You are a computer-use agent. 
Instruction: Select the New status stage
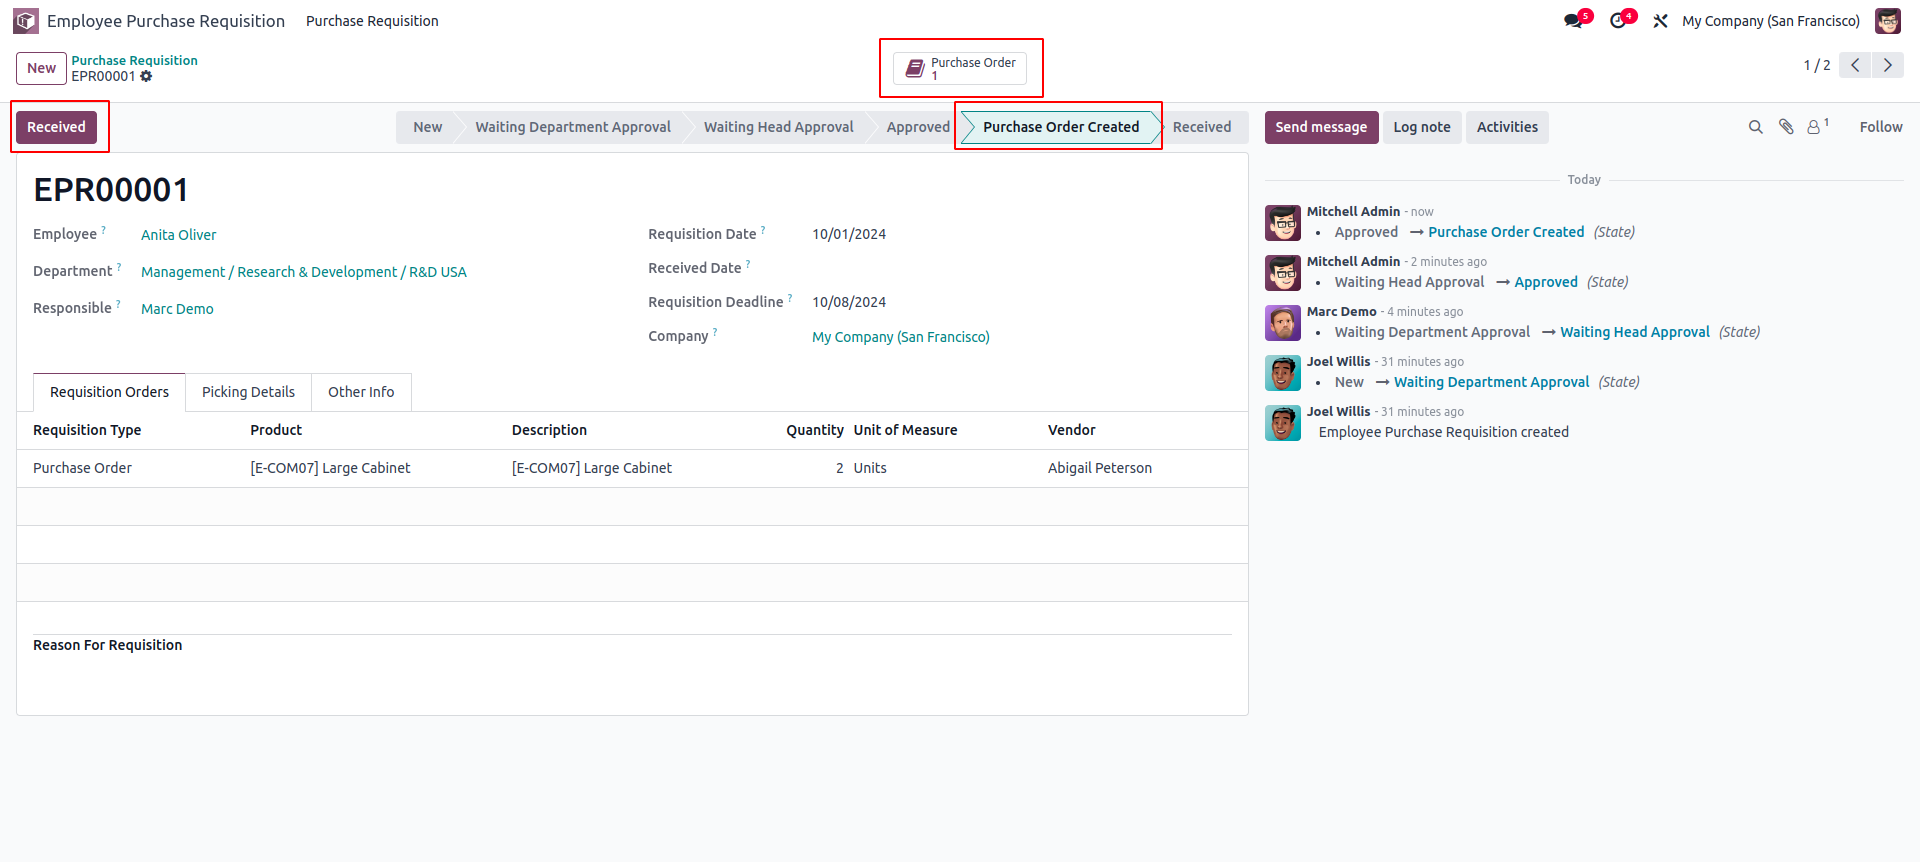427,127
